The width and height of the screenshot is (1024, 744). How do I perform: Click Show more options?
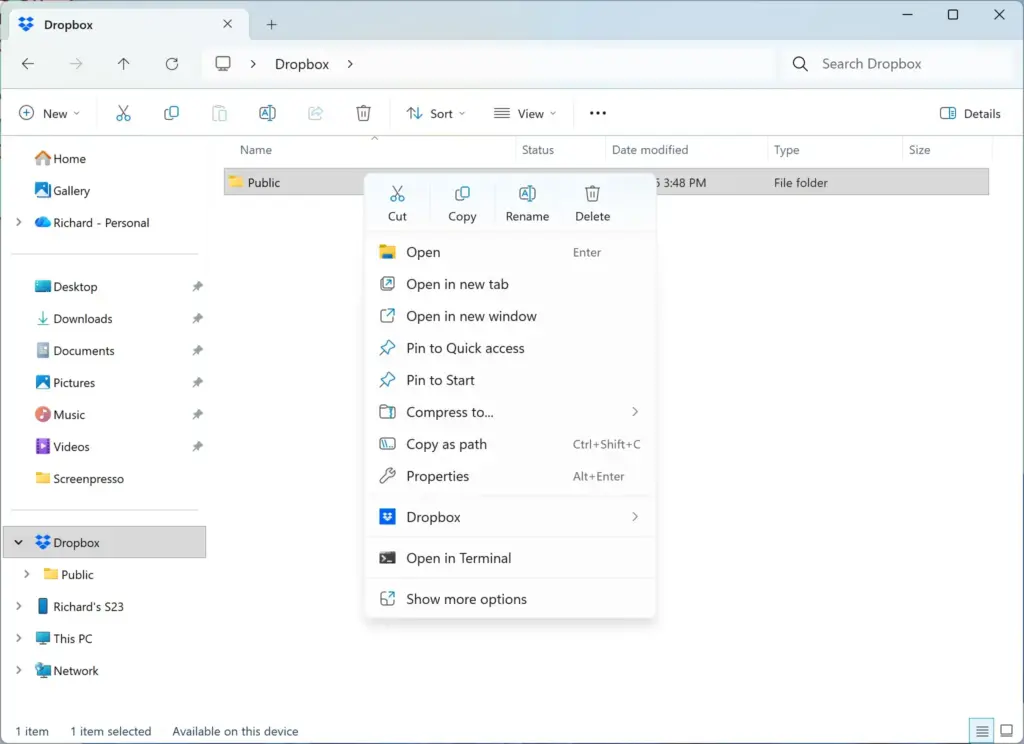pos(510,599)
